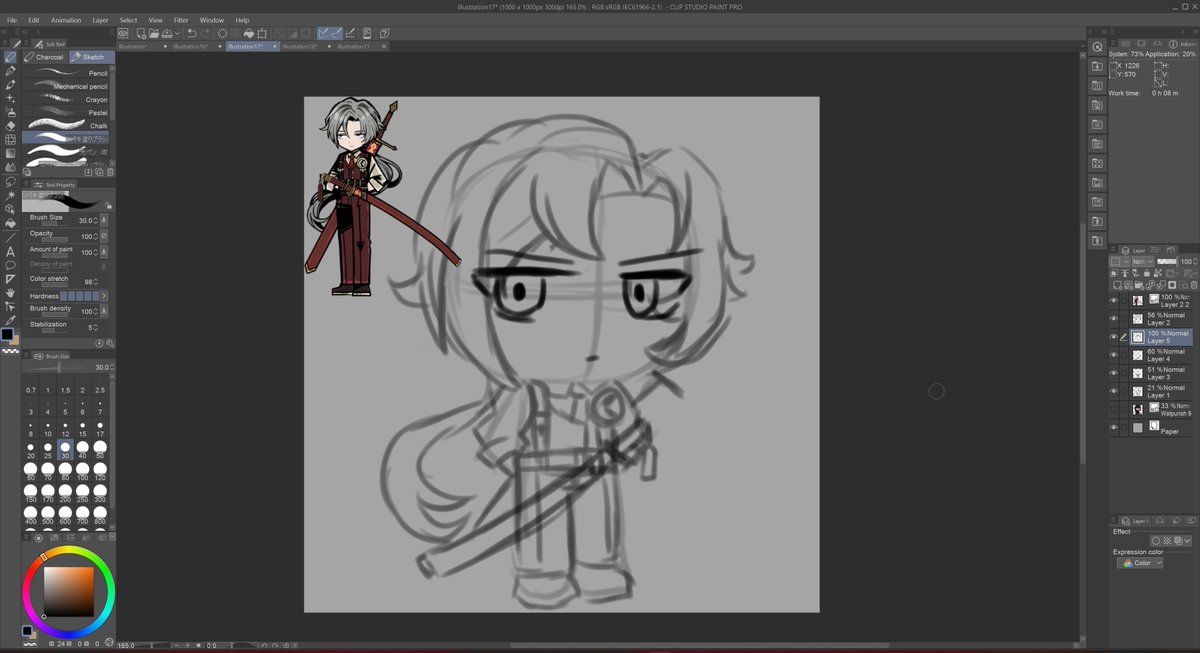Open Amount of paint dynamics button
This screenshot has height=653, width=1200.
tap(104, 252)
